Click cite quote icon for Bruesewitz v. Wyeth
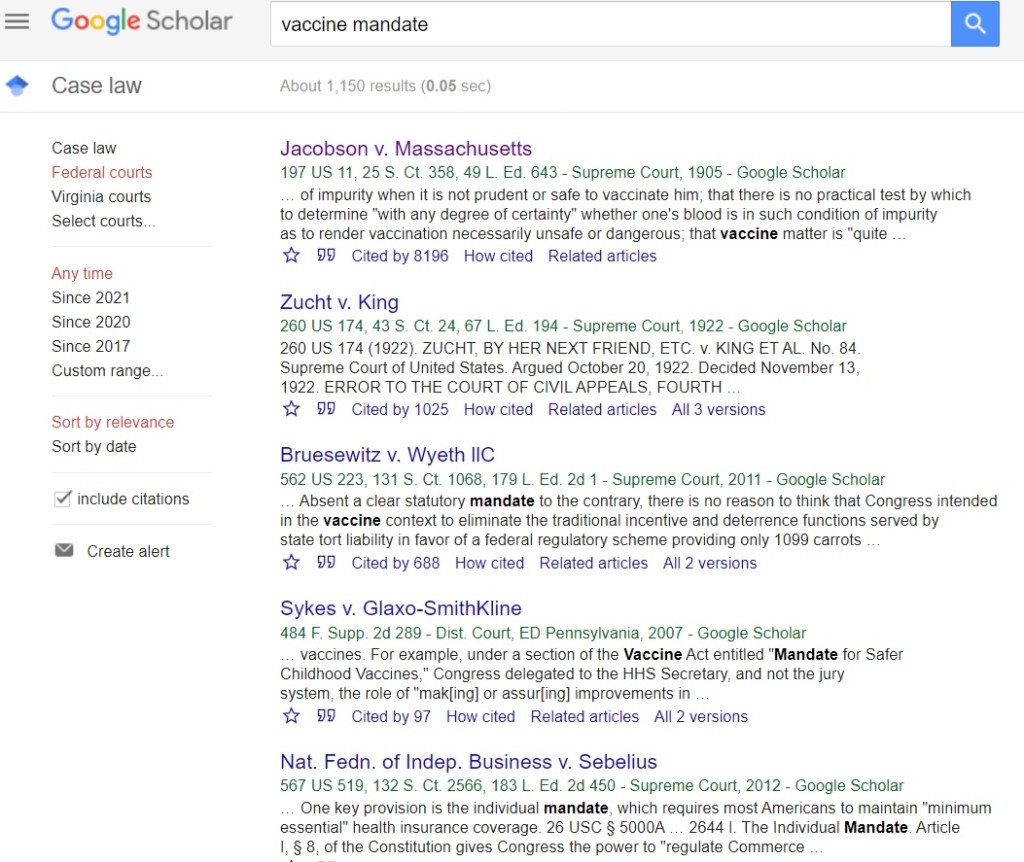The image size is (1024, 862). point(326,563)
